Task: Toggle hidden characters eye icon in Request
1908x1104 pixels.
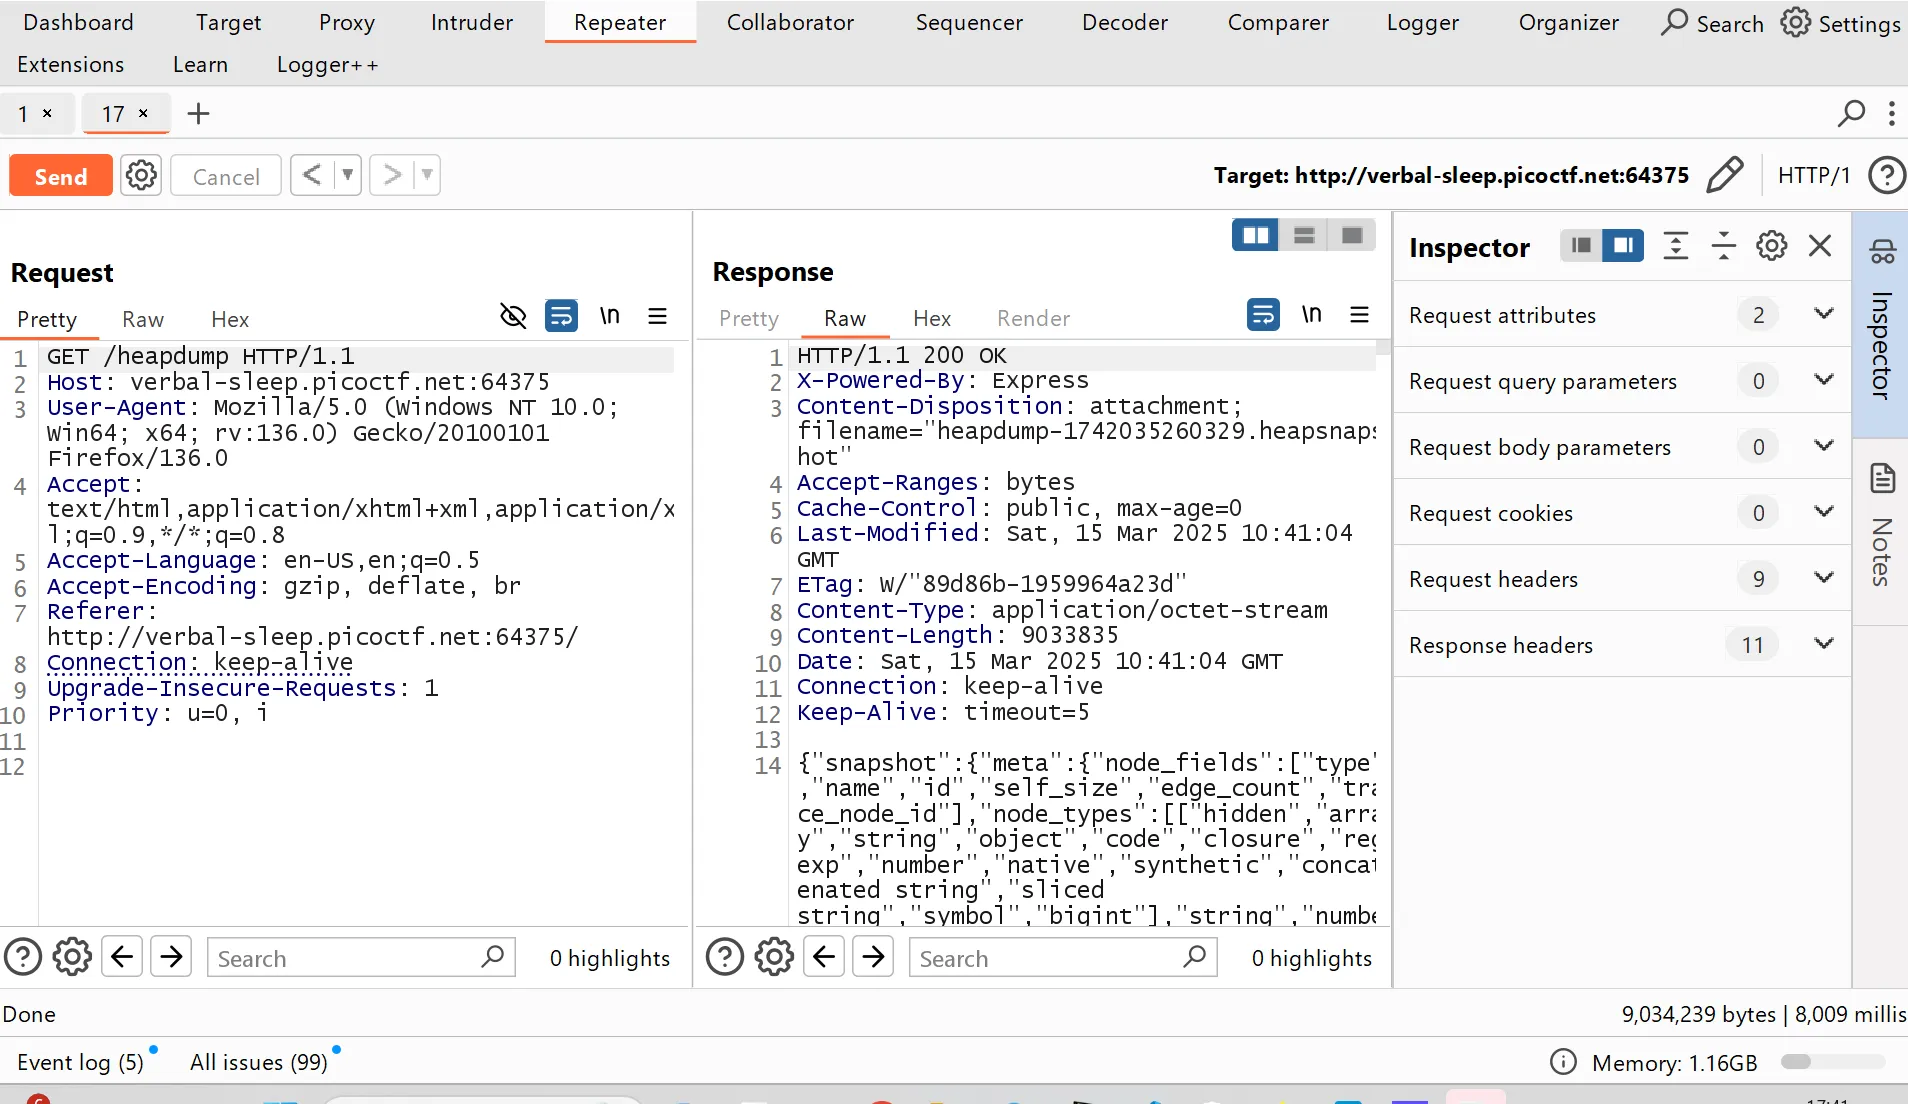Action: [513, 317]
